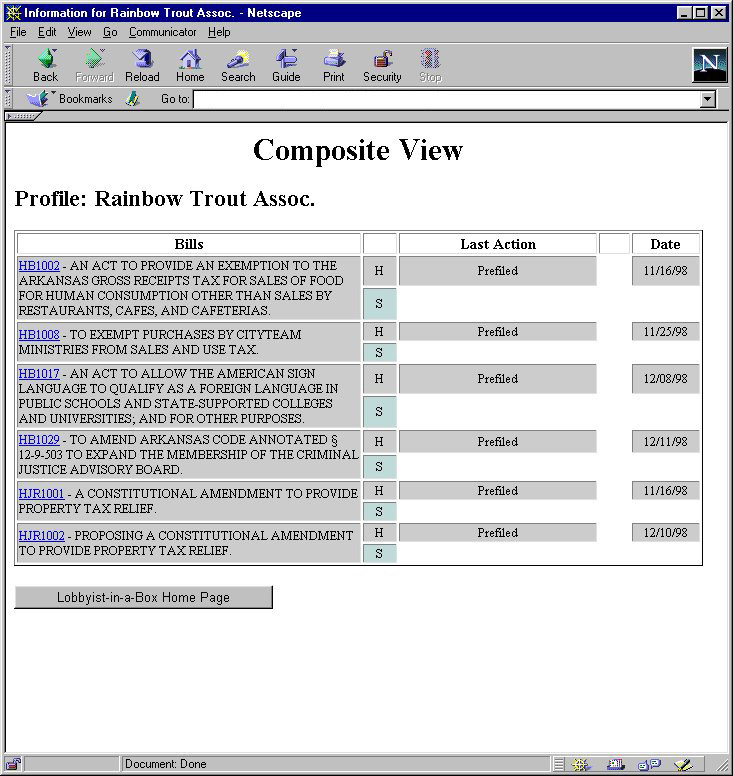Click the status bar security lock icon
Image resolution: width=733 pixels, height=776 pixels.
coord(13,764)
